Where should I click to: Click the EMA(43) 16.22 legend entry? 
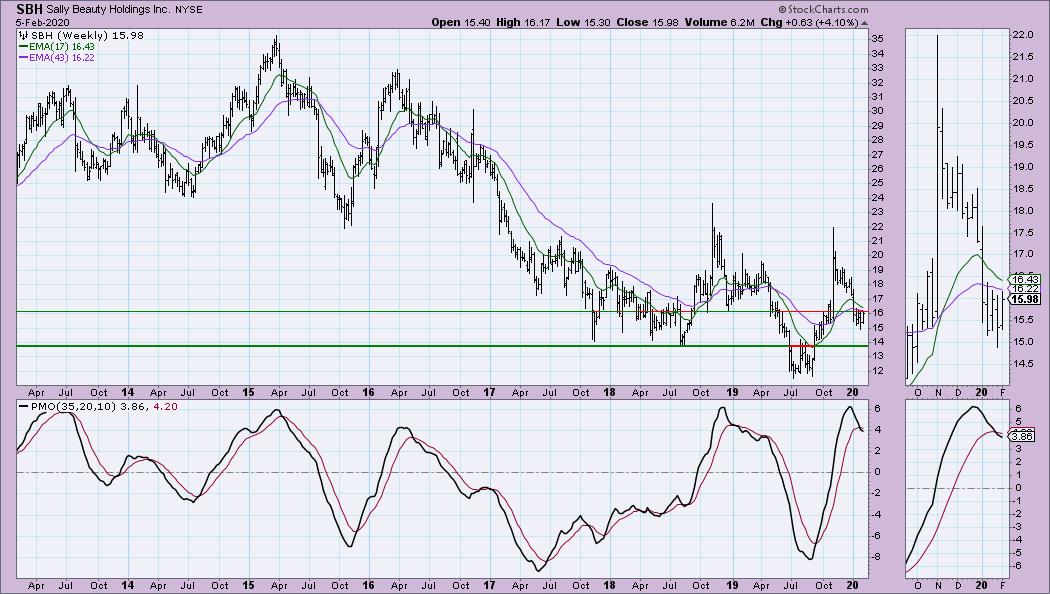pyautogui.click(x=62, y=58)
